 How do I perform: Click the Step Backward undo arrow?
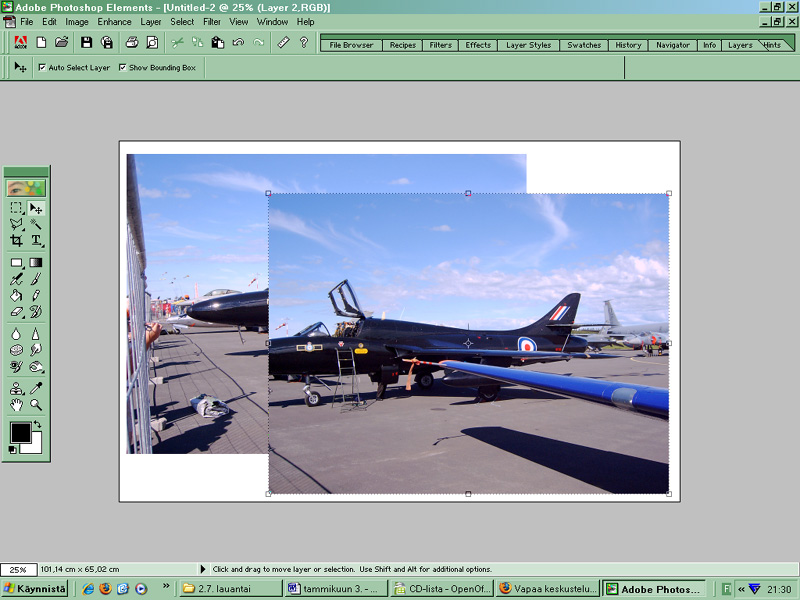tap(238, 42)
